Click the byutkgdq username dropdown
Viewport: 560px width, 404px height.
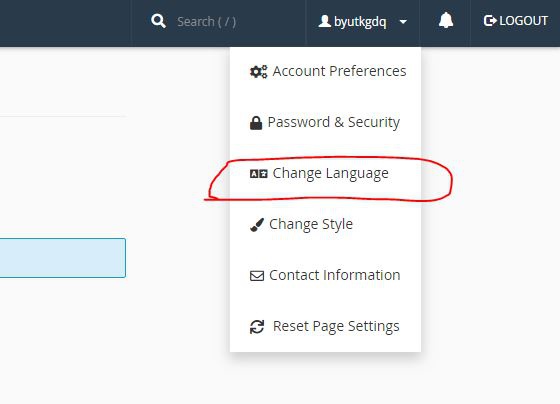[x=362, y=21]
